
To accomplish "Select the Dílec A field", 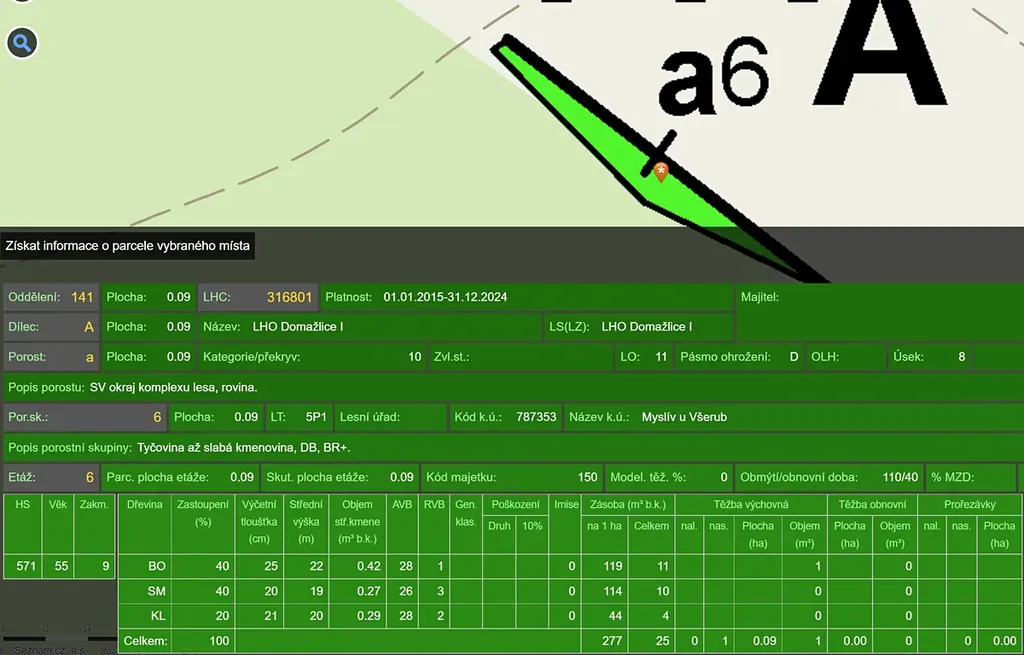I will pyautogui.click(x=51, y=327).
